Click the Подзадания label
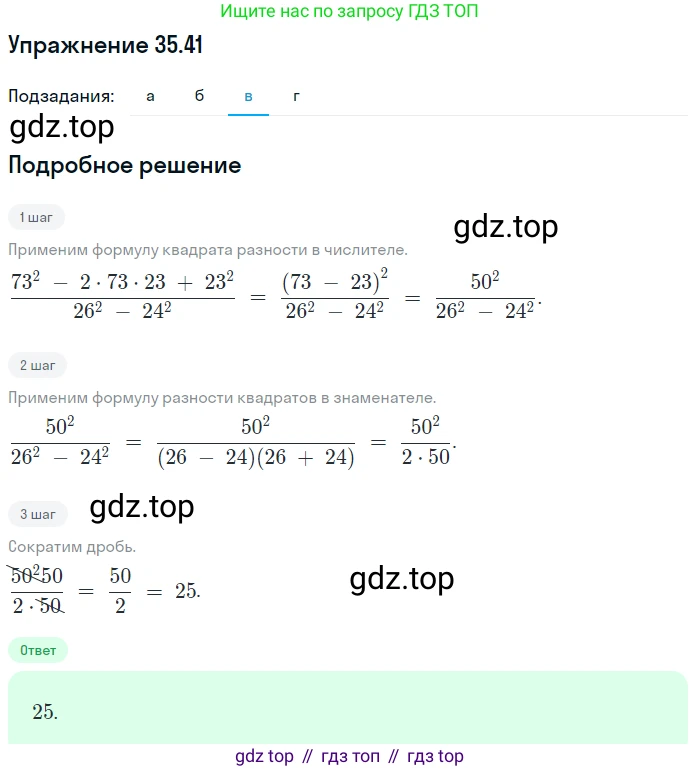700x771 pixels. coord(61,96)
